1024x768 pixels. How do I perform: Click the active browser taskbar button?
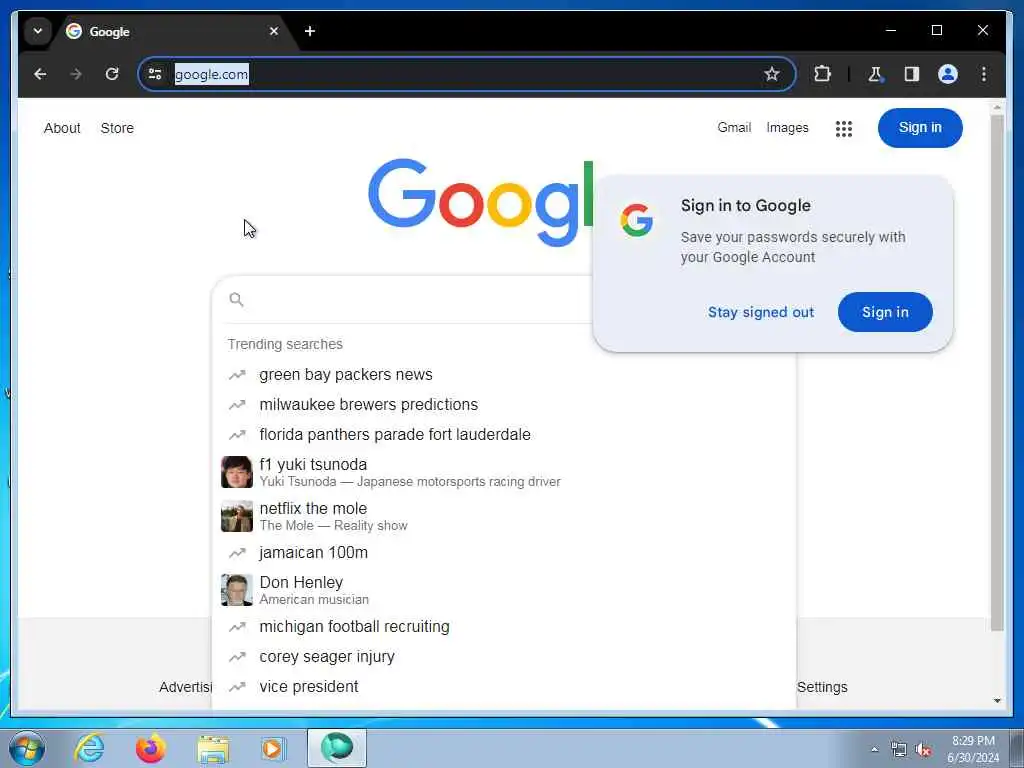(x=337, y=748)
